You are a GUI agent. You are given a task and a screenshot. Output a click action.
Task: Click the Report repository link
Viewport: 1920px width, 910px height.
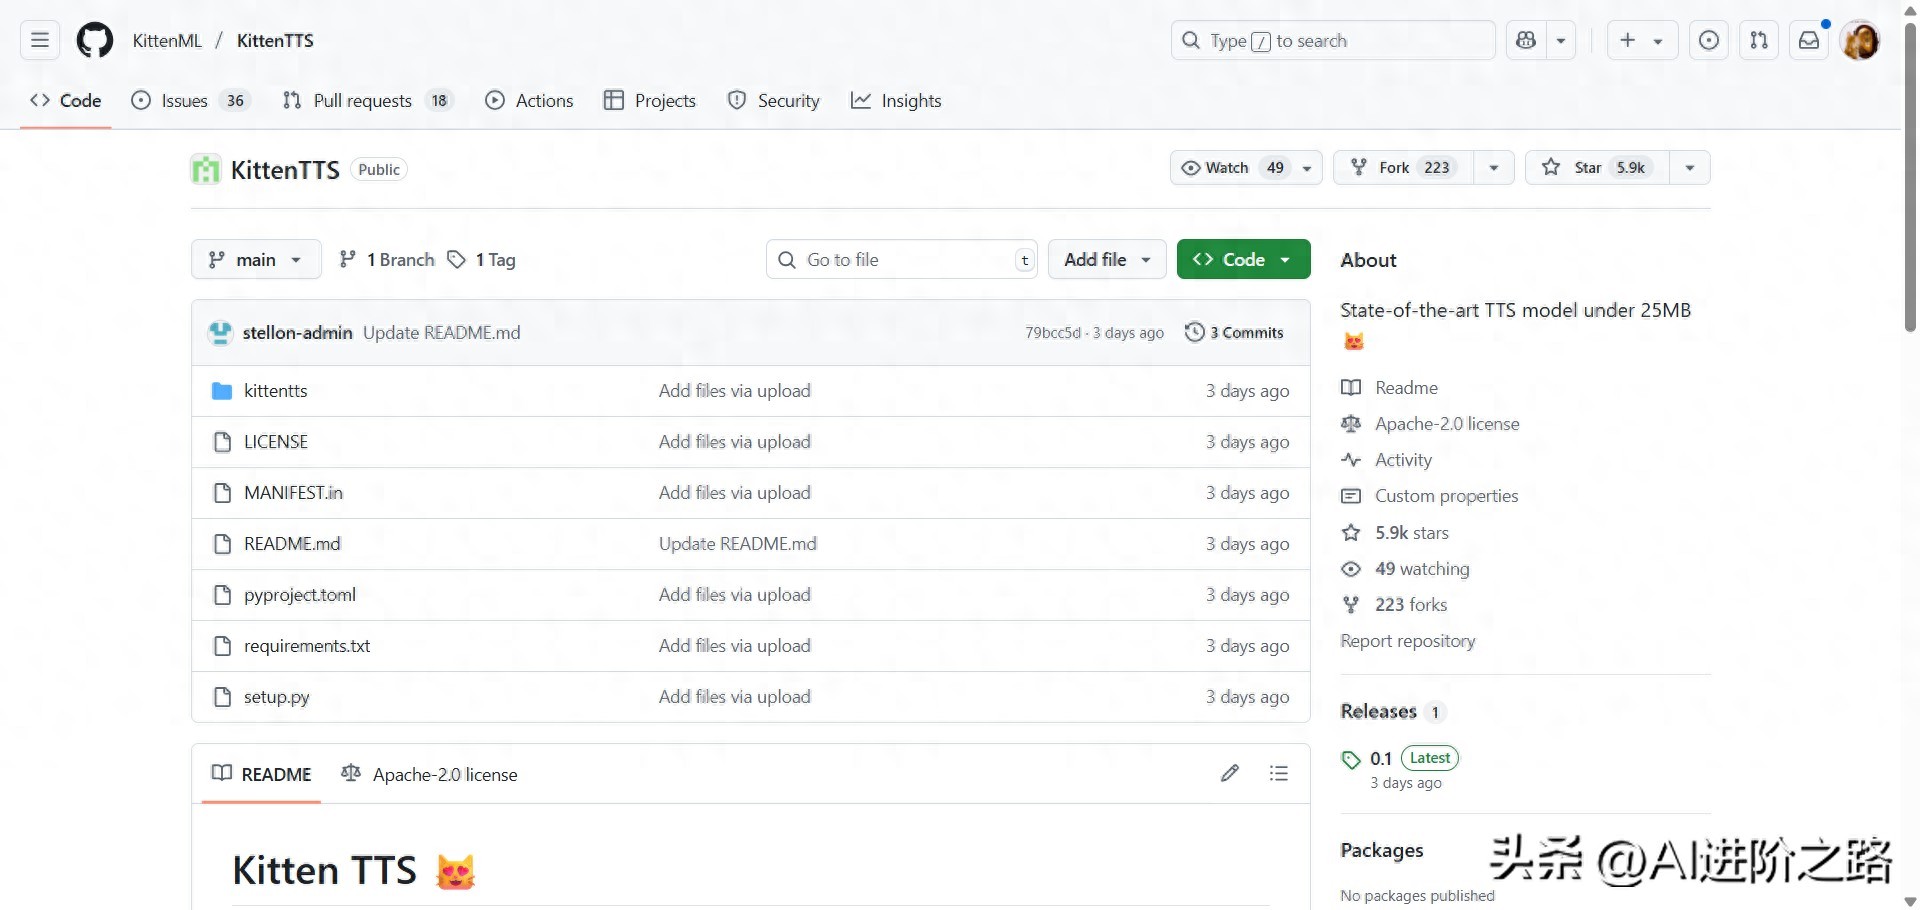click(x=1408, y=641)
